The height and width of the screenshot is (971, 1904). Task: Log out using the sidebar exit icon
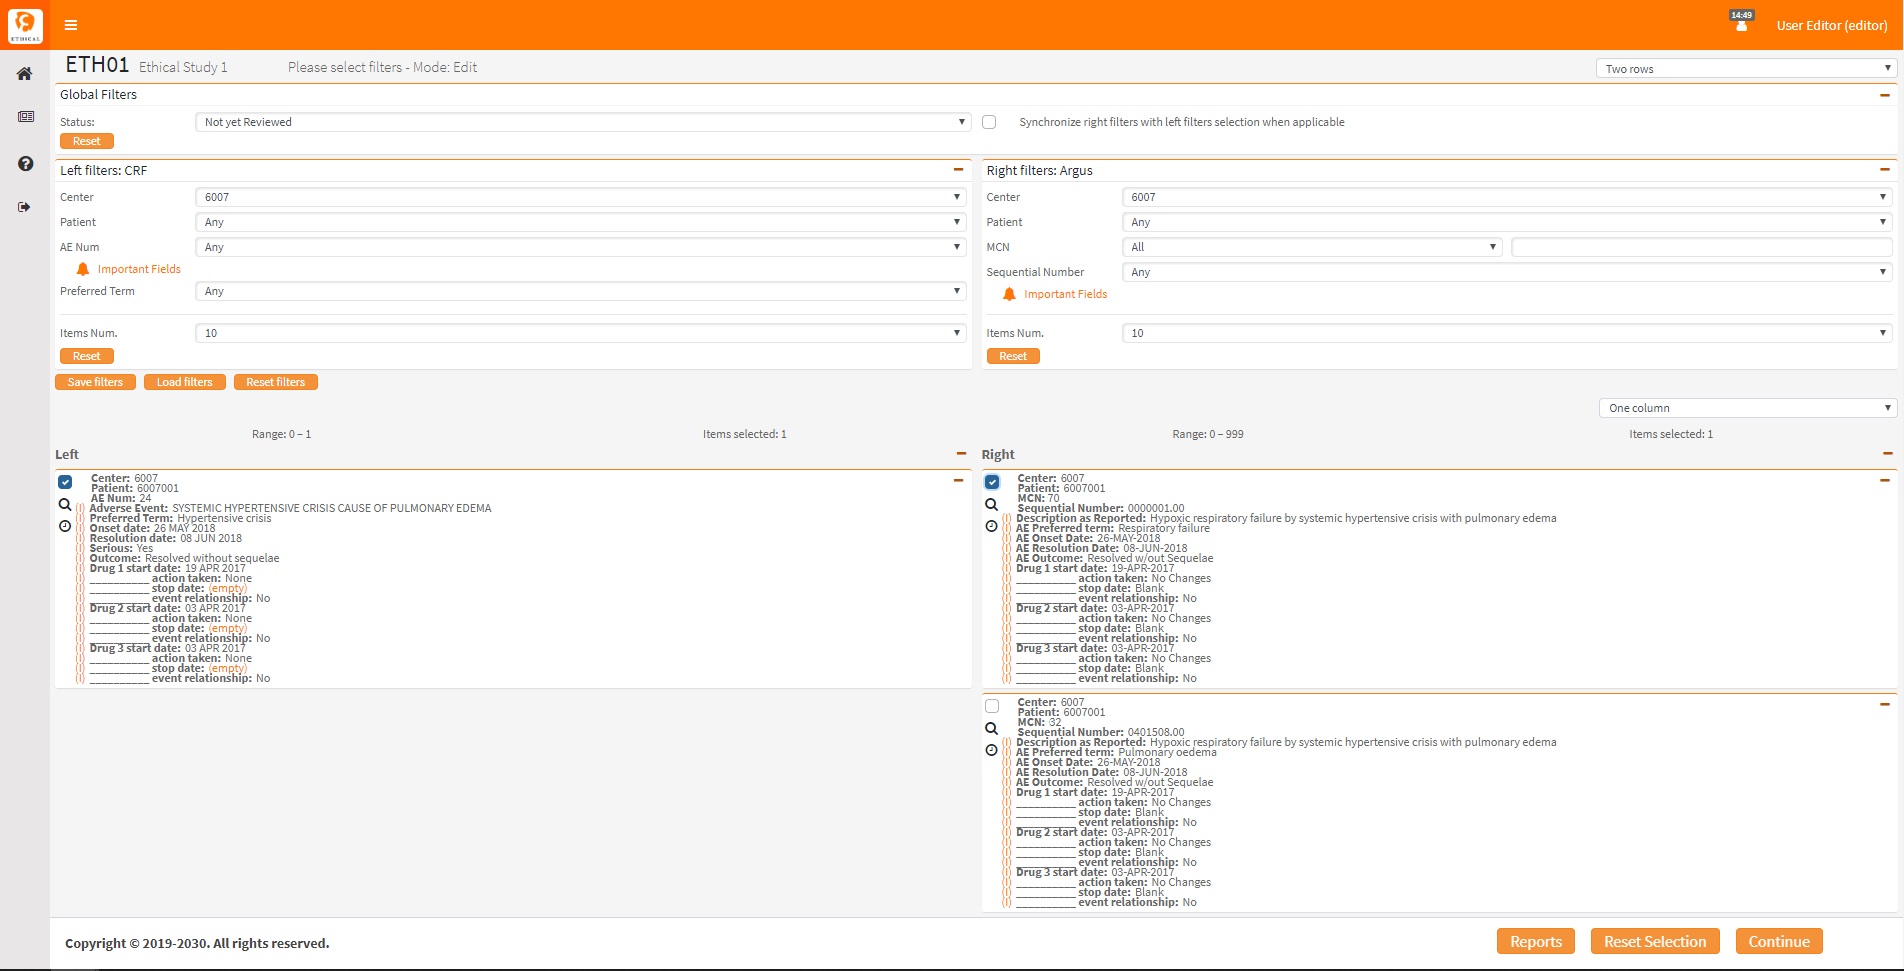(24, 207)
